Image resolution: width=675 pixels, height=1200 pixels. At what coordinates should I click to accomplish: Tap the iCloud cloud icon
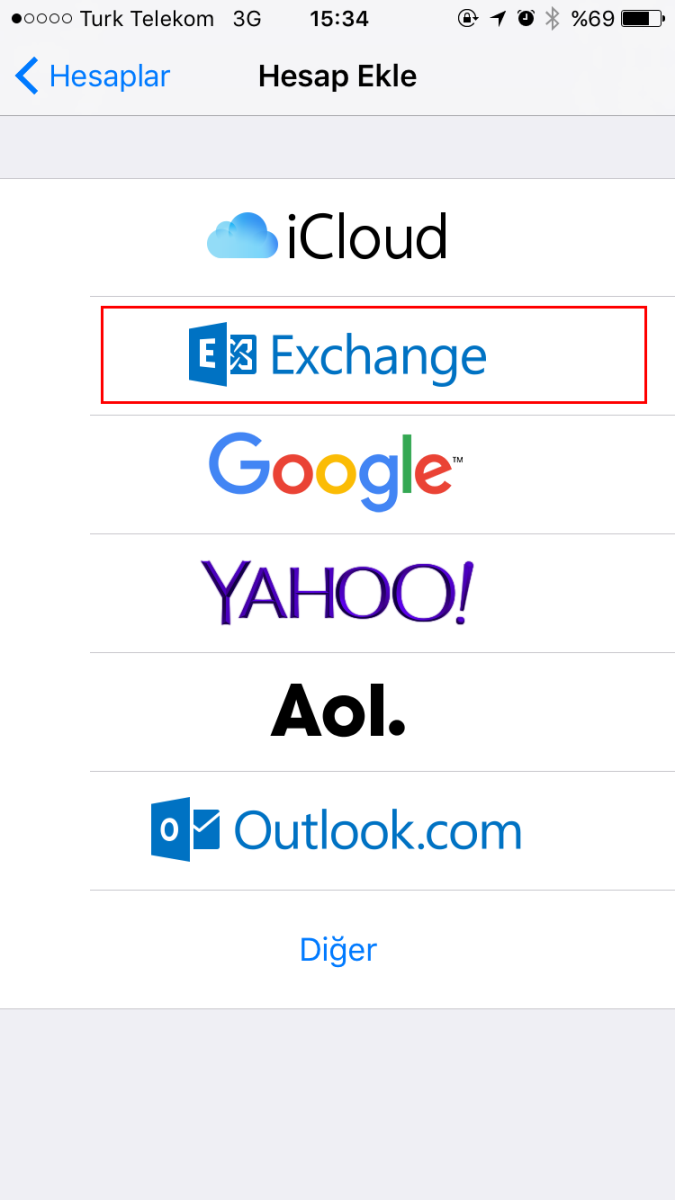point(241,237)
